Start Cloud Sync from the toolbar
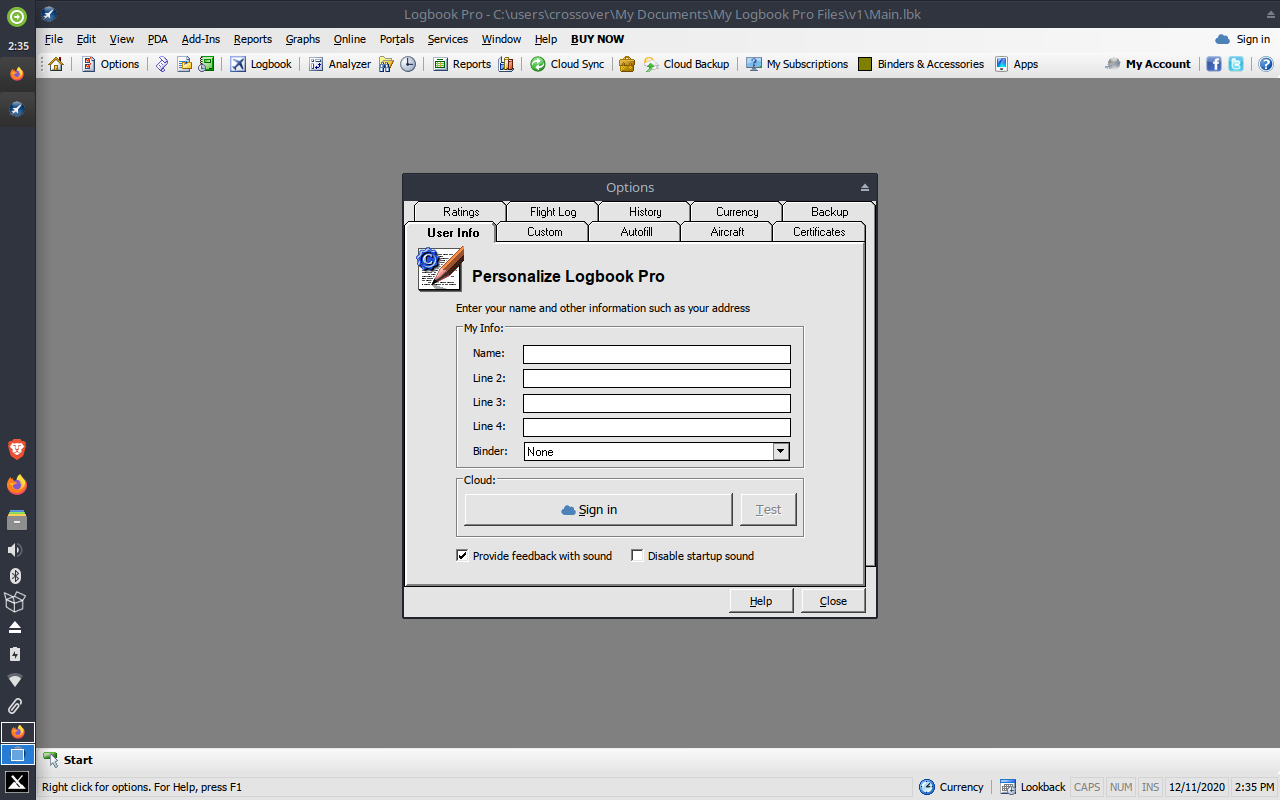The image size is (1280, 800). (567, 64)
